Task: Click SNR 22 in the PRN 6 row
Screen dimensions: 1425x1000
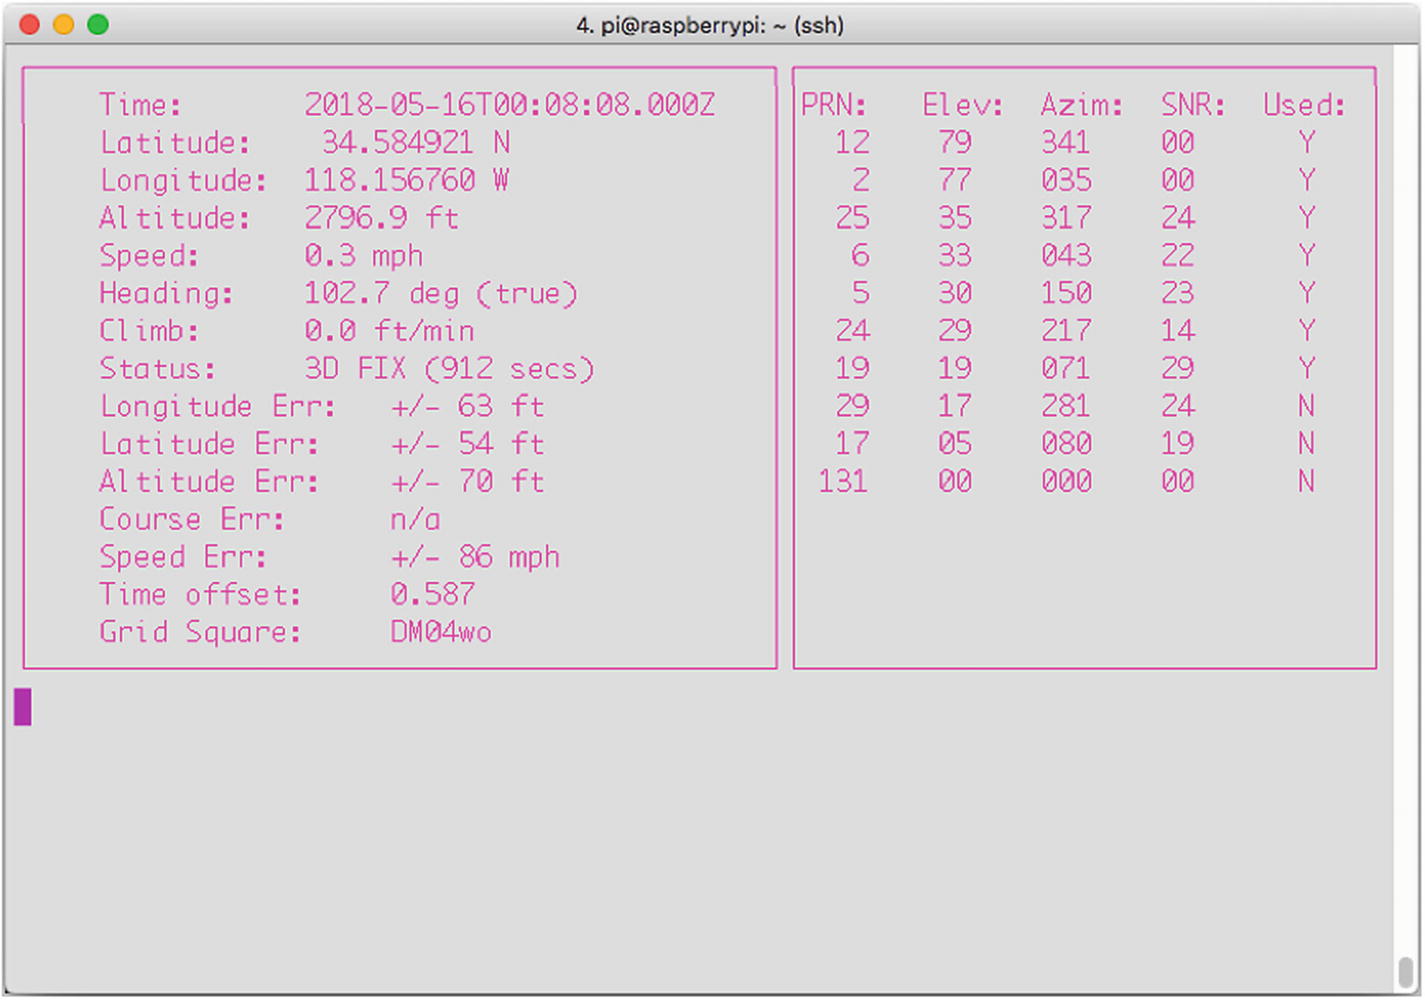Action: click(x=1177, y=256)
